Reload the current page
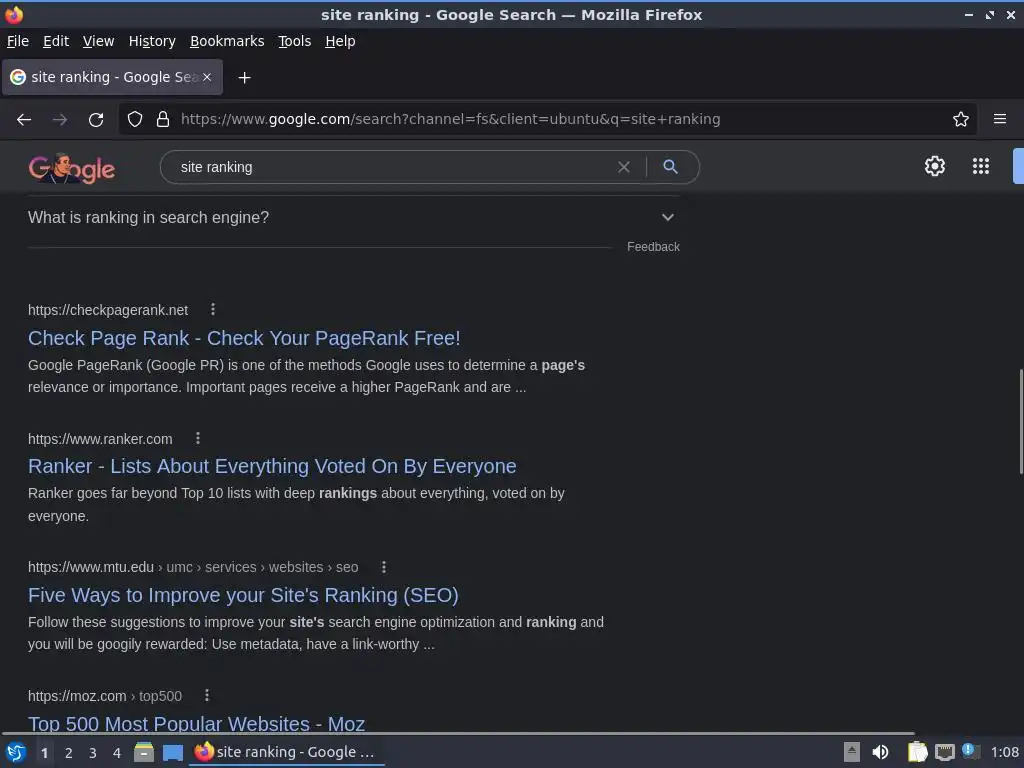 click(x=96, y=120)
